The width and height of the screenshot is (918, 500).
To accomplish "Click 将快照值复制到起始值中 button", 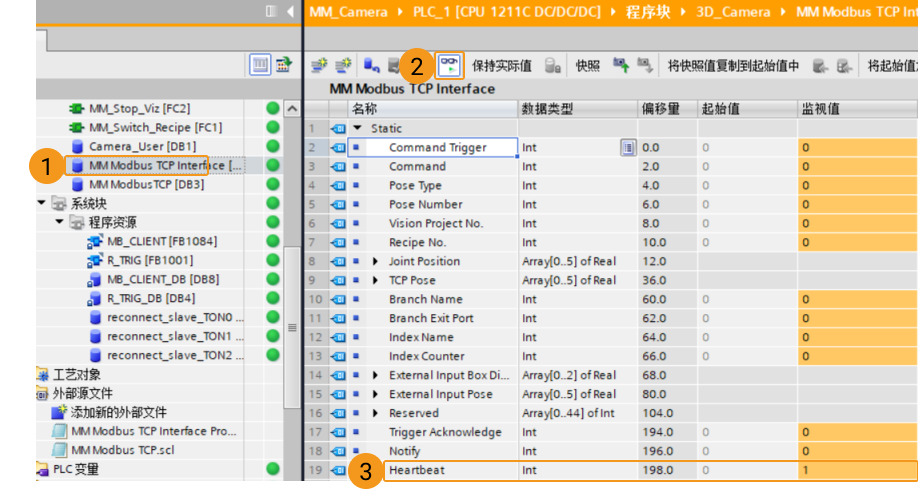I will 733,66.
